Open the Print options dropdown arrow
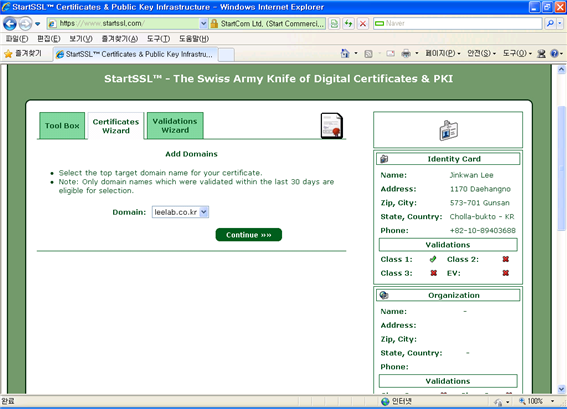Image resolution: width=567 pixels, height=409 pixels. tap(417, 54)
